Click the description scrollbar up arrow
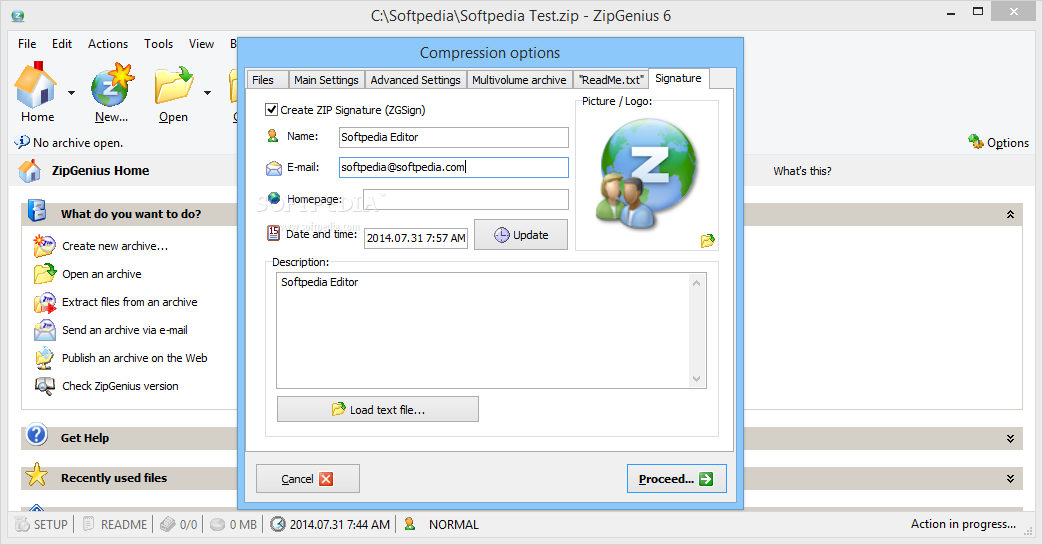 point(696,283)
